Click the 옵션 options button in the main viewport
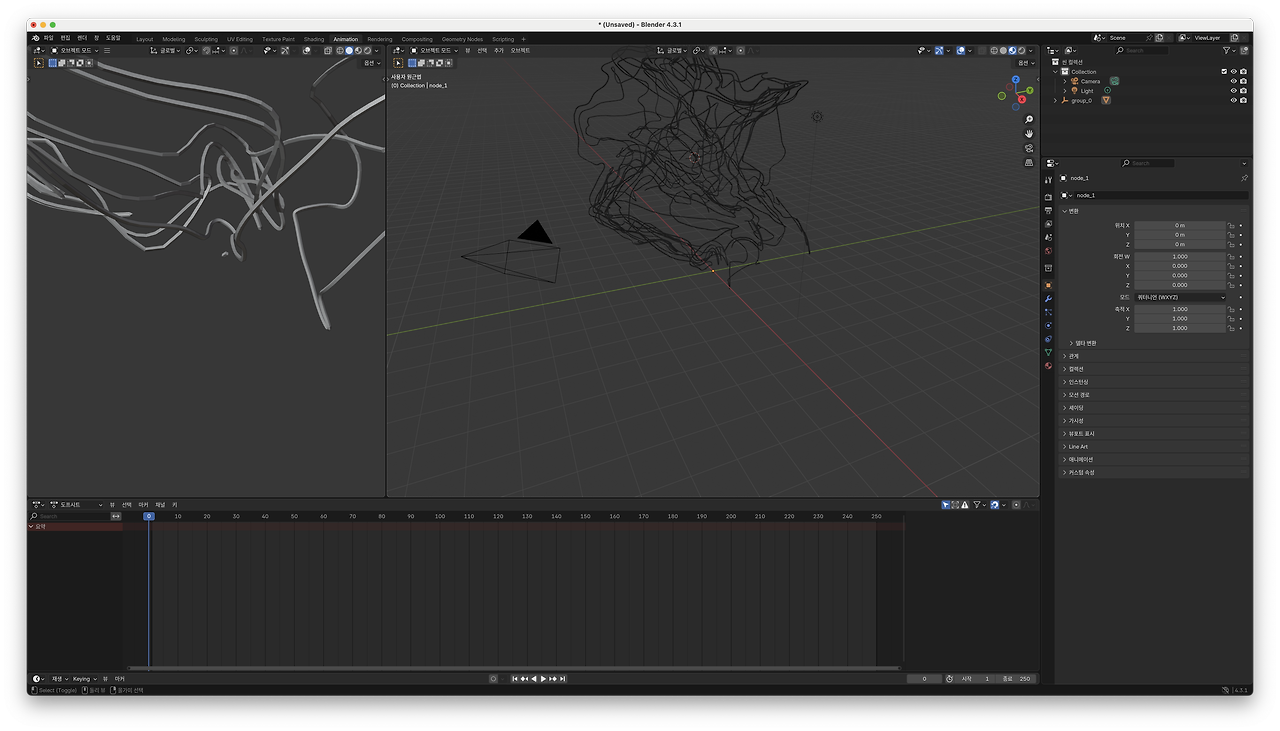Image resolution: width=1280 pixels, height=731 pixels. click(x=1023, y=63)
